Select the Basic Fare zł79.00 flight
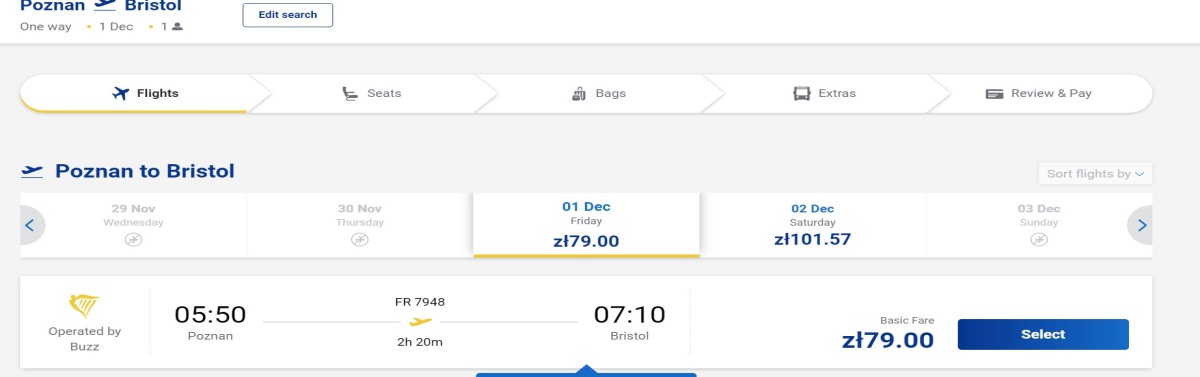The height and width of the screenshot is (377, 1200). point(1043,334)
